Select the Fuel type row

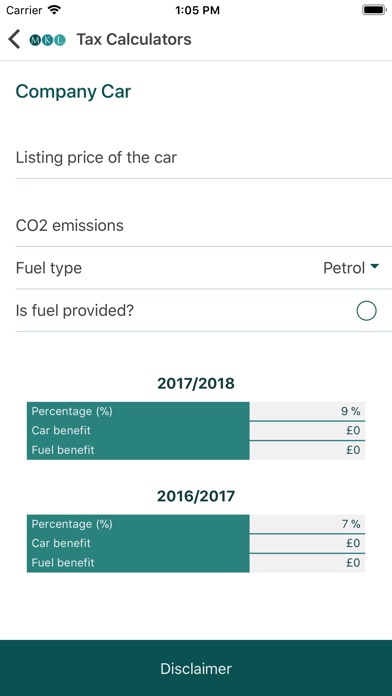(203, 268)
